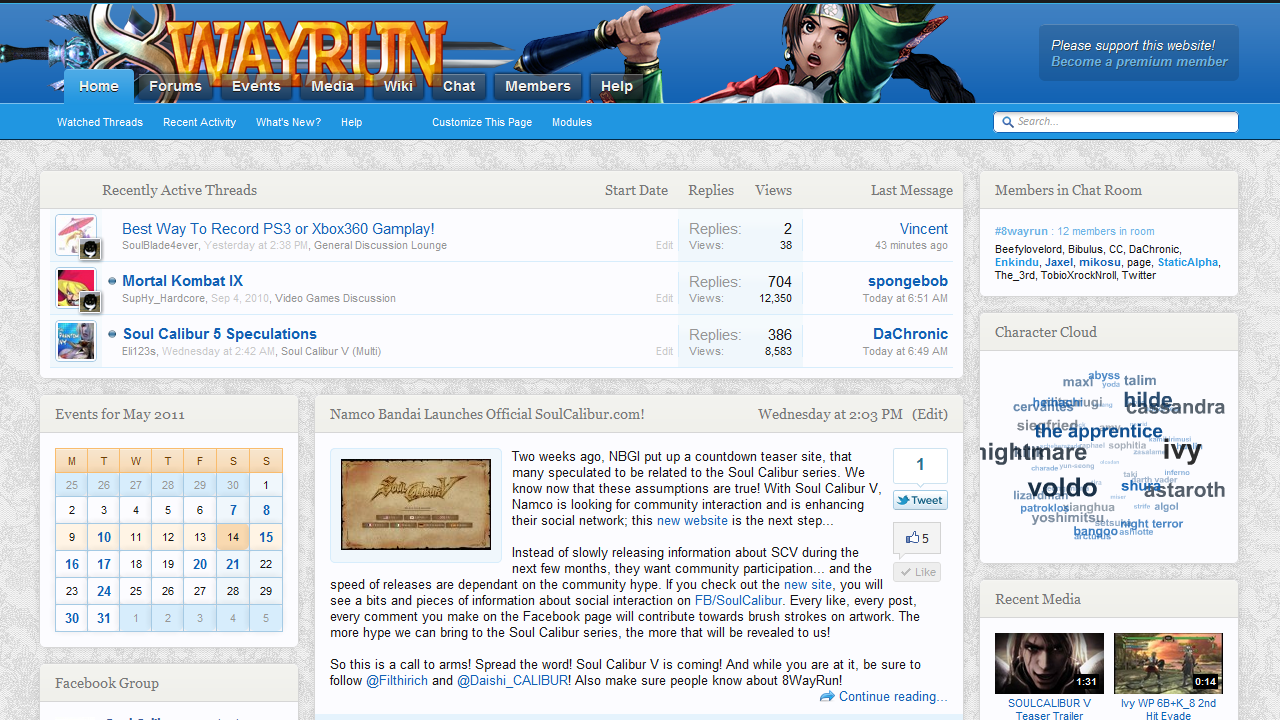Open May 8 on the events calendar
Image resolution: width=1280 pixels, height=720 pixels.
coord(266,510)
